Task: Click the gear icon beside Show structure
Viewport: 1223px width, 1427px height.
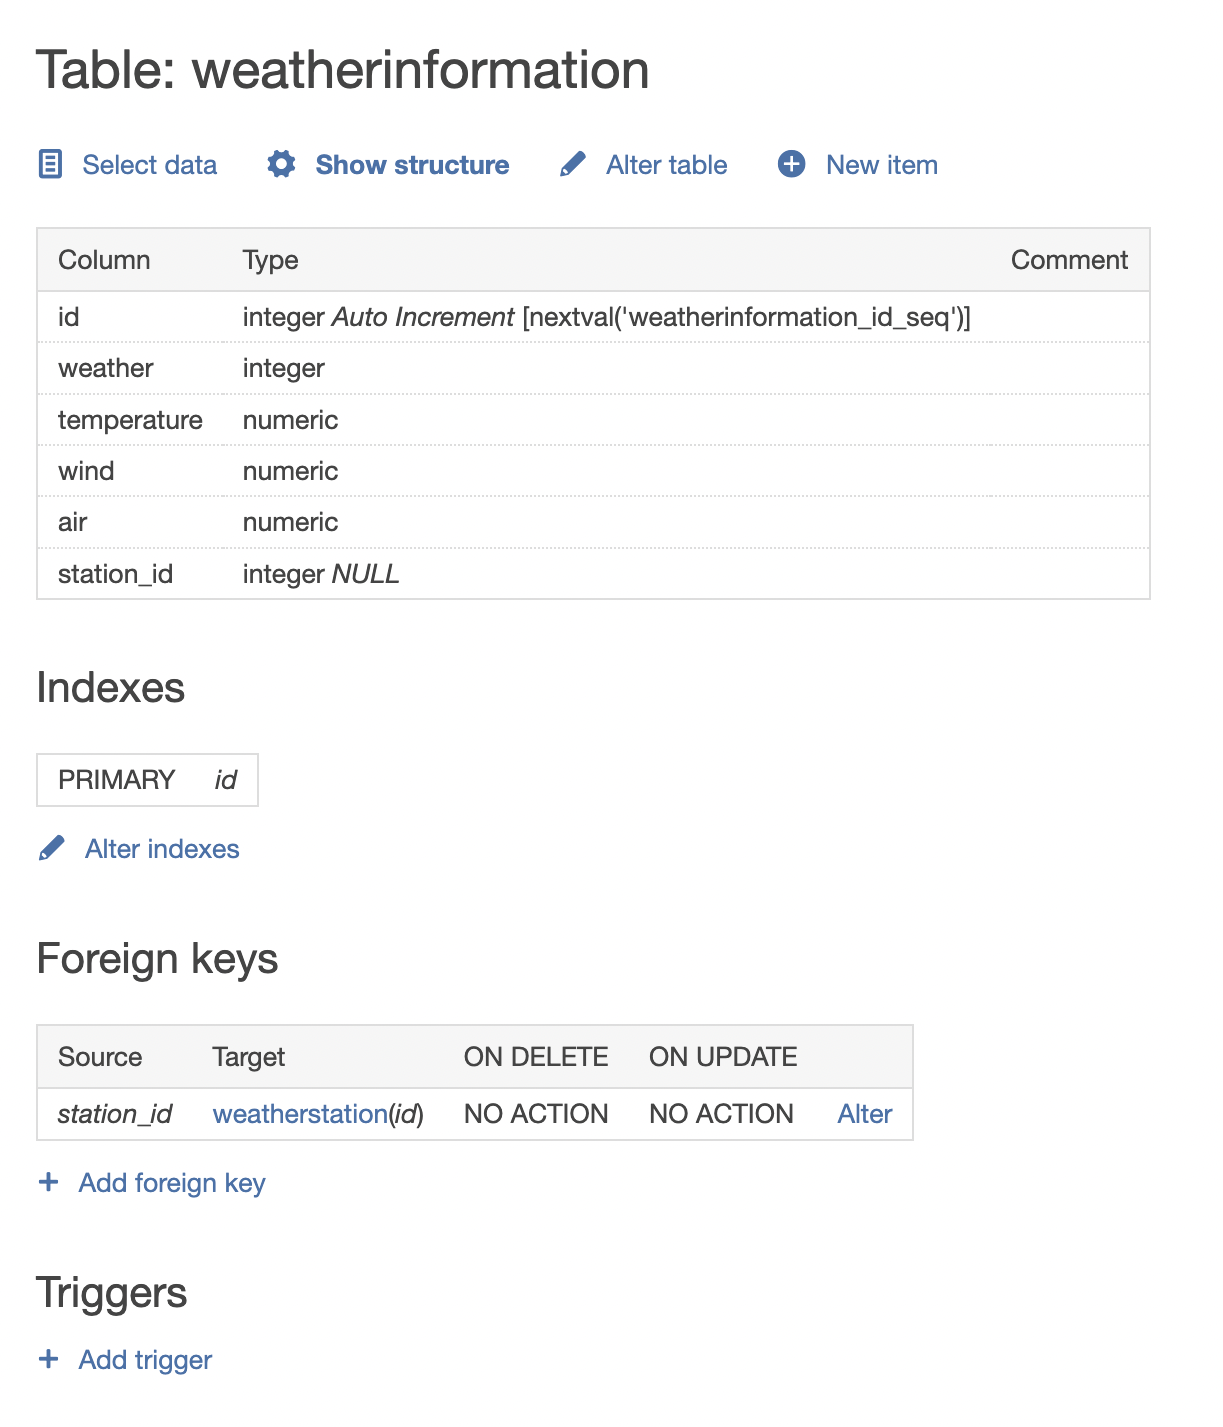Action: pyautogui.click(x=282, y=165)
